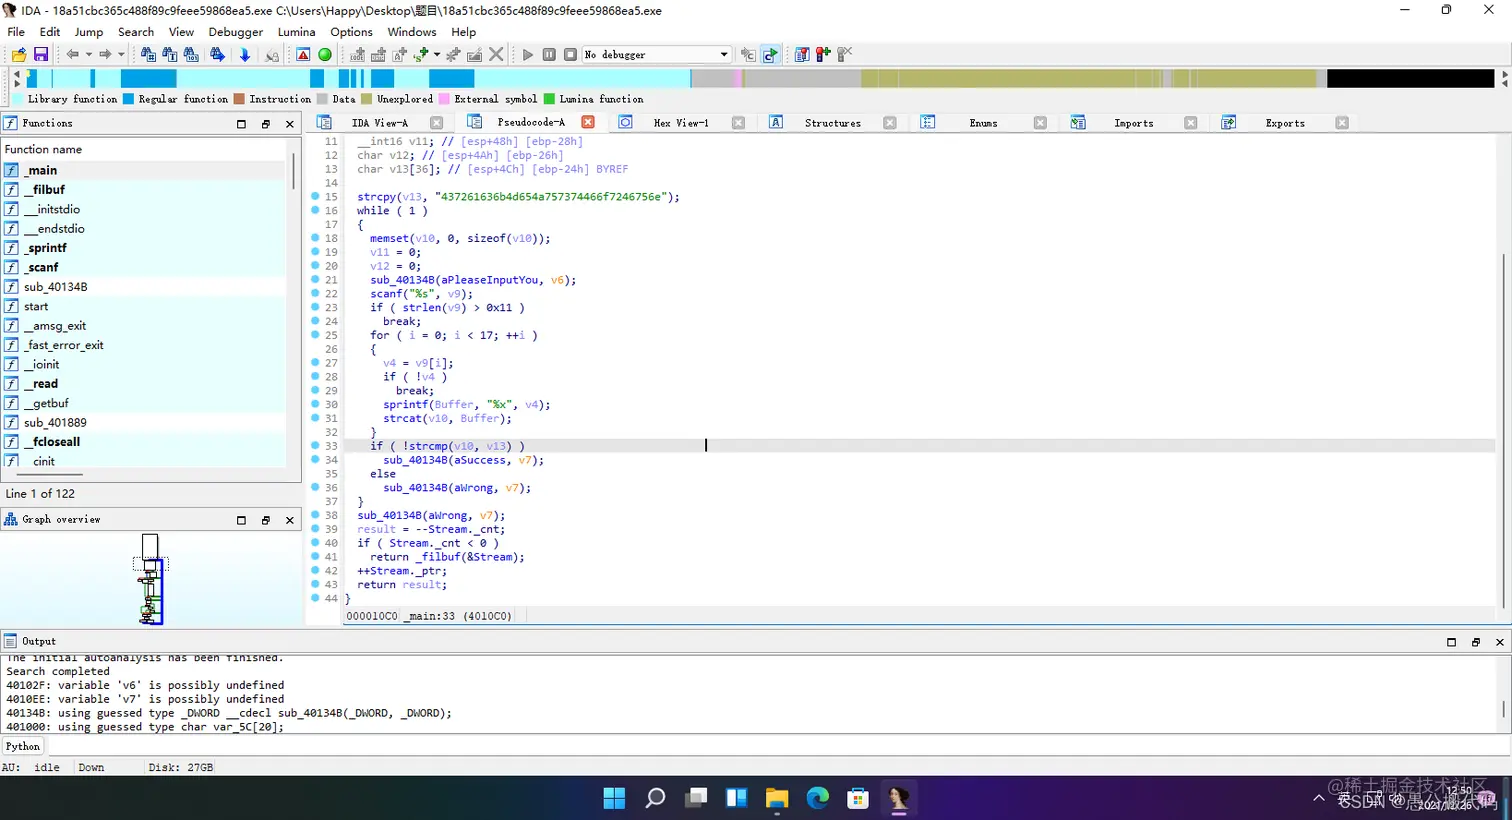The image size is (1512, 820).
Task: Toggle breakpoint dot on line 33
Action: tap(315, 446)
